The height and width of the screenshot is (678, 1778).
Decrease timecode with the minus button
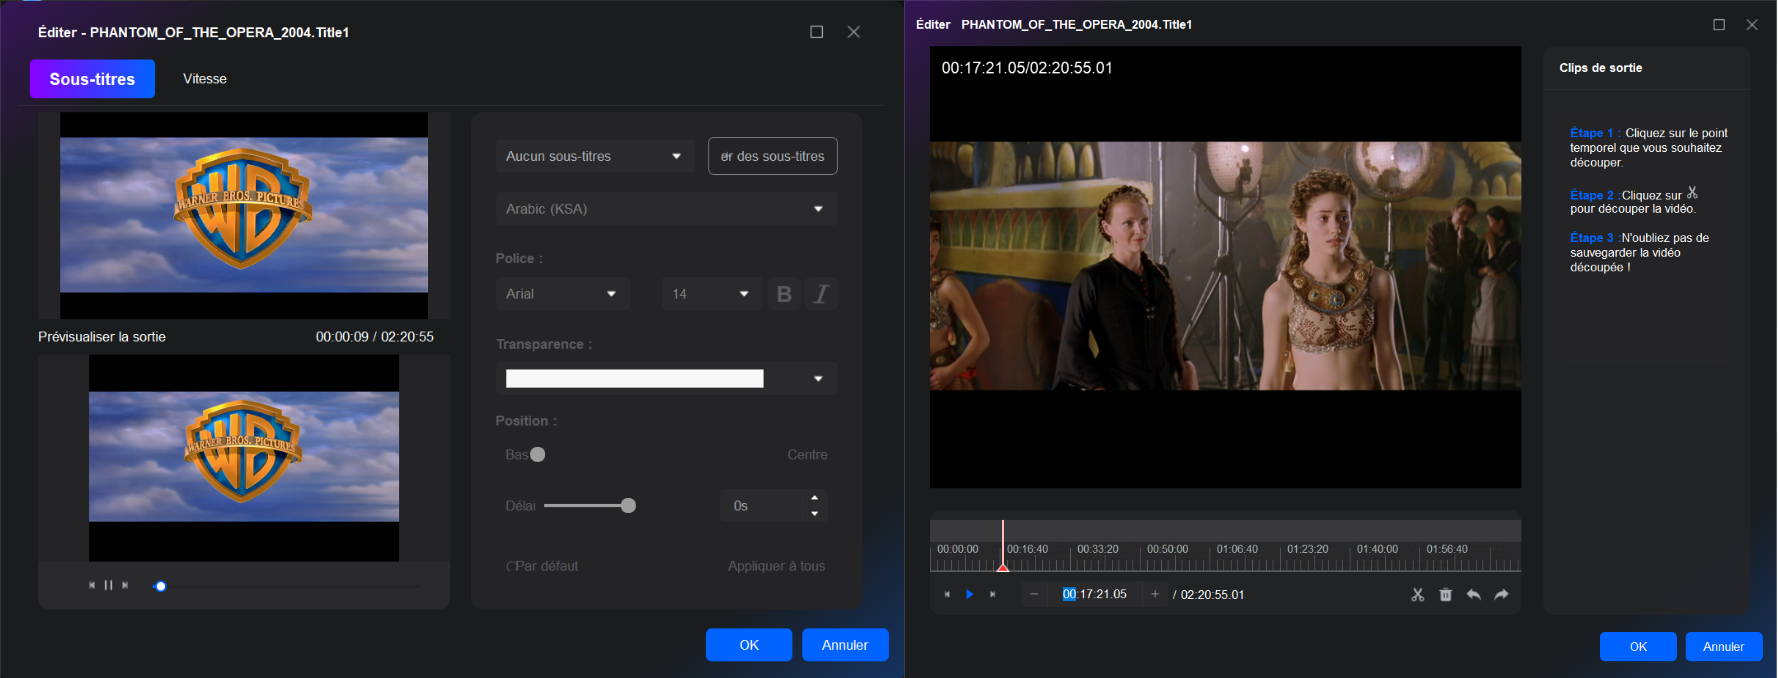tap(1034, 594)
